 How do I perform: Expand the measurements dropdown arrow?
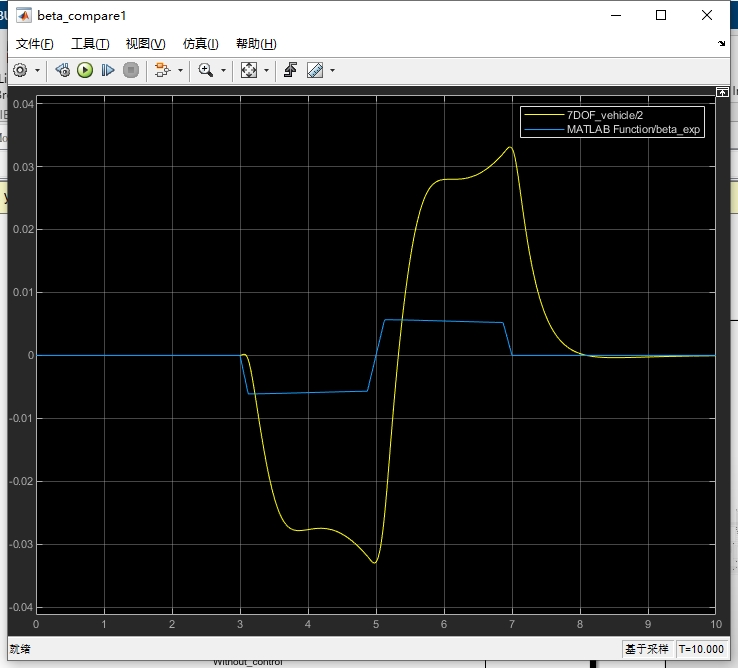332,71
